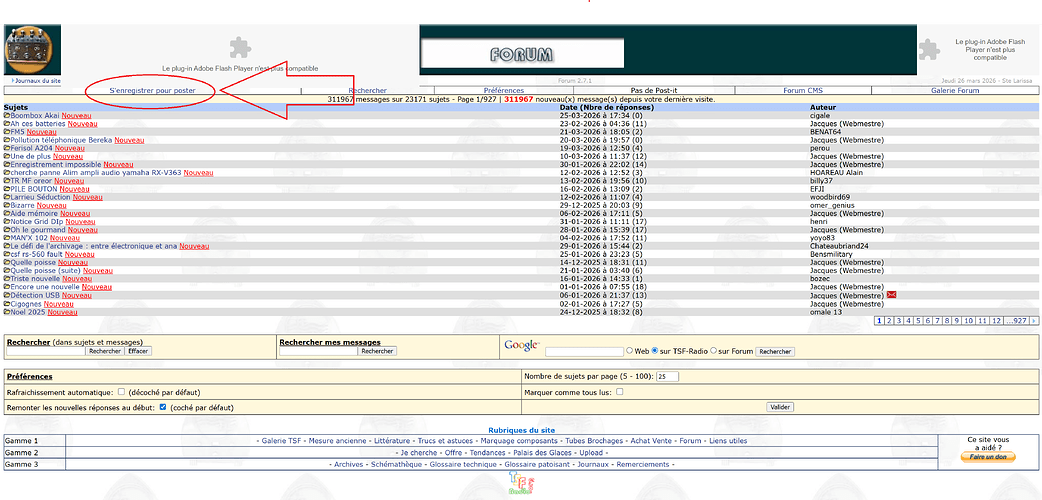The height and width of the screenshot is (500, 1042).
Task: Click the Valider button
Action: click(780, 407)
